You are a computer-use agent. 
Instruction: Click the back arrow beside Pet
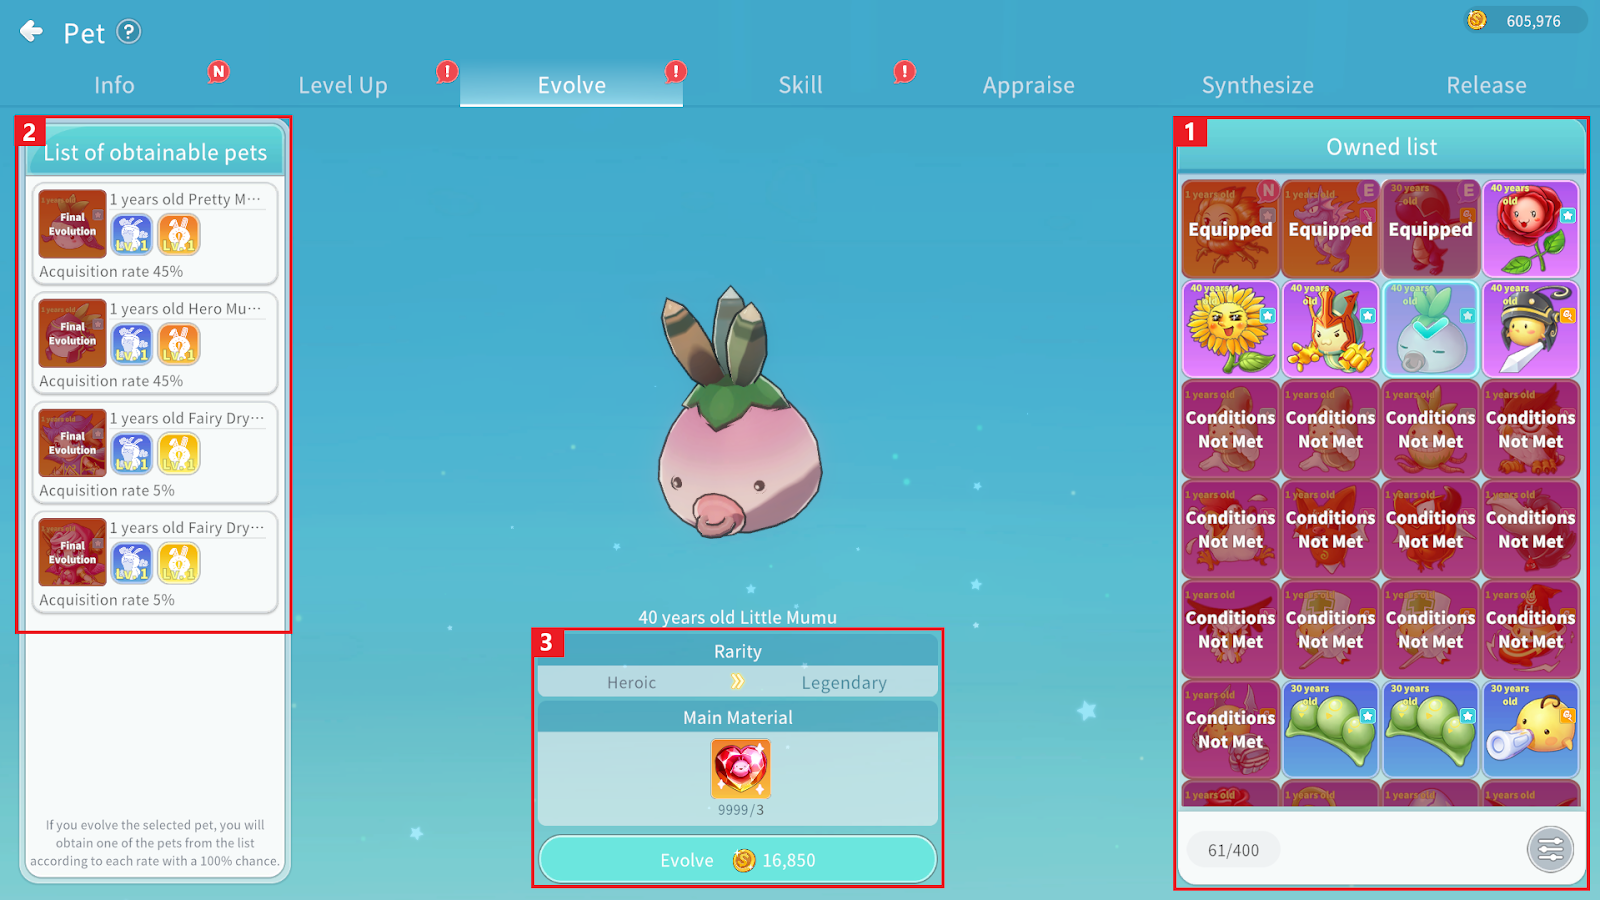[32, 32]
